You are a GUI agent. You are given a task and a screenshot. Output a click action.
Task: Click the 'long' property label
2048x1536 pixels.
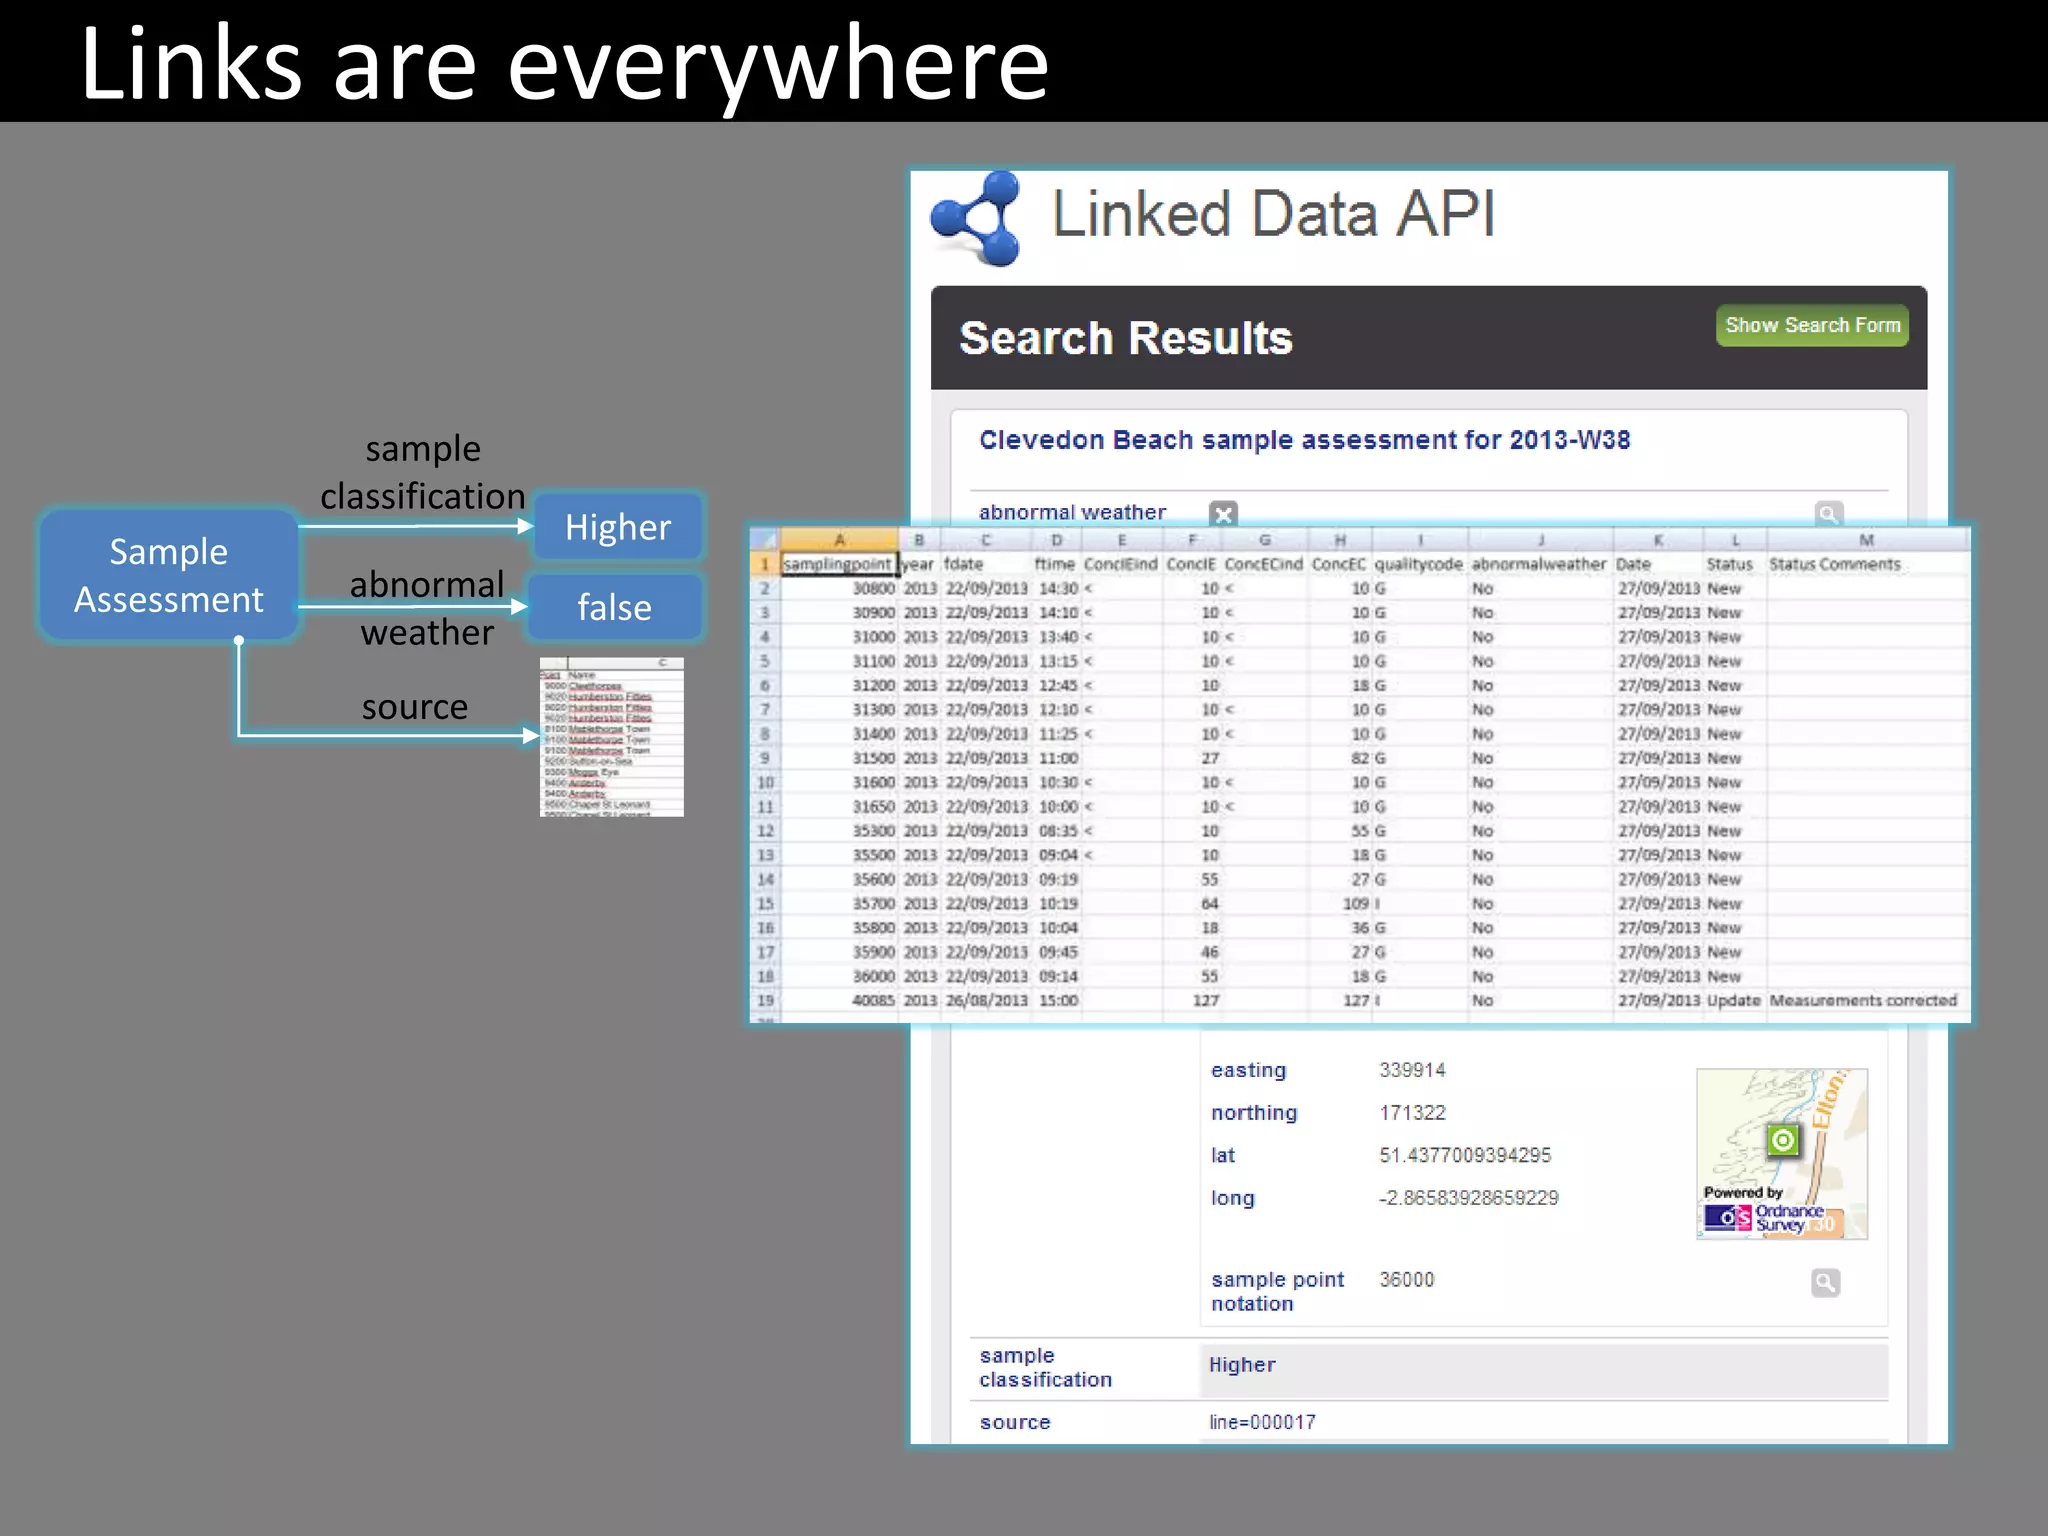point(1232,1198)
